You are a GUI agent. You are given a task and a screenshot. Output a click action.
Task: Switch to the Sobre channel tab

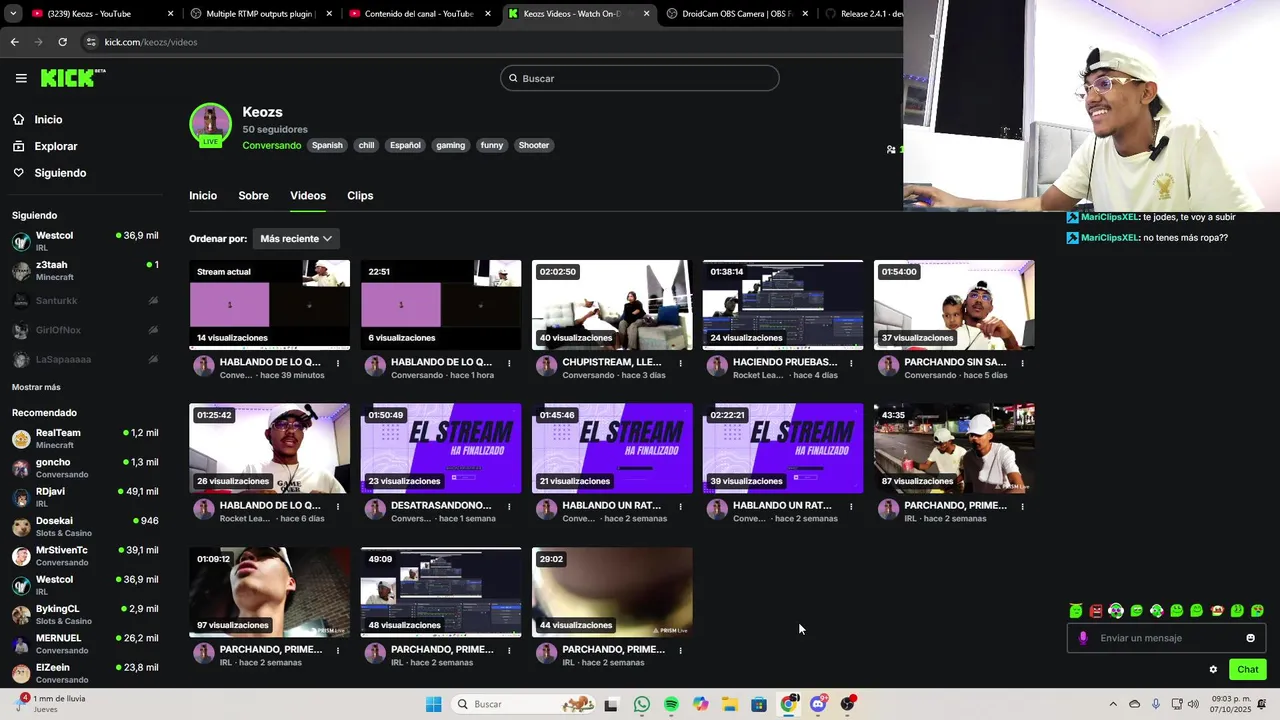[253, 196]
